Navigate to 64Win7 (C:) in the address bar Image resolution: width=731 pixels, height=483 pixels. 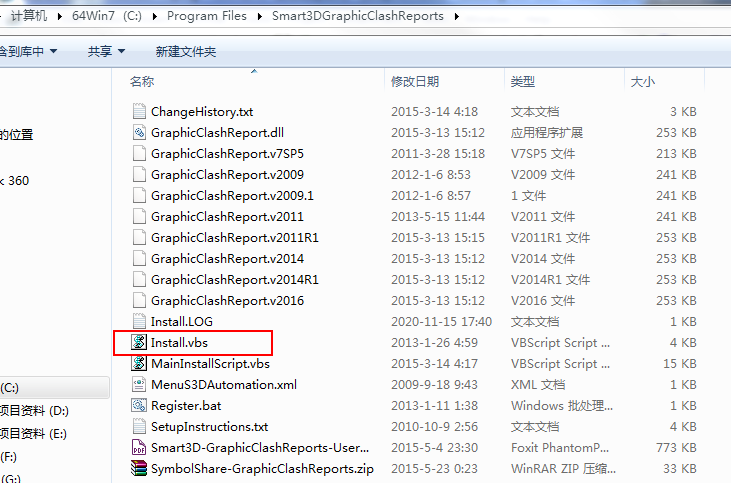tap(107, 16)
